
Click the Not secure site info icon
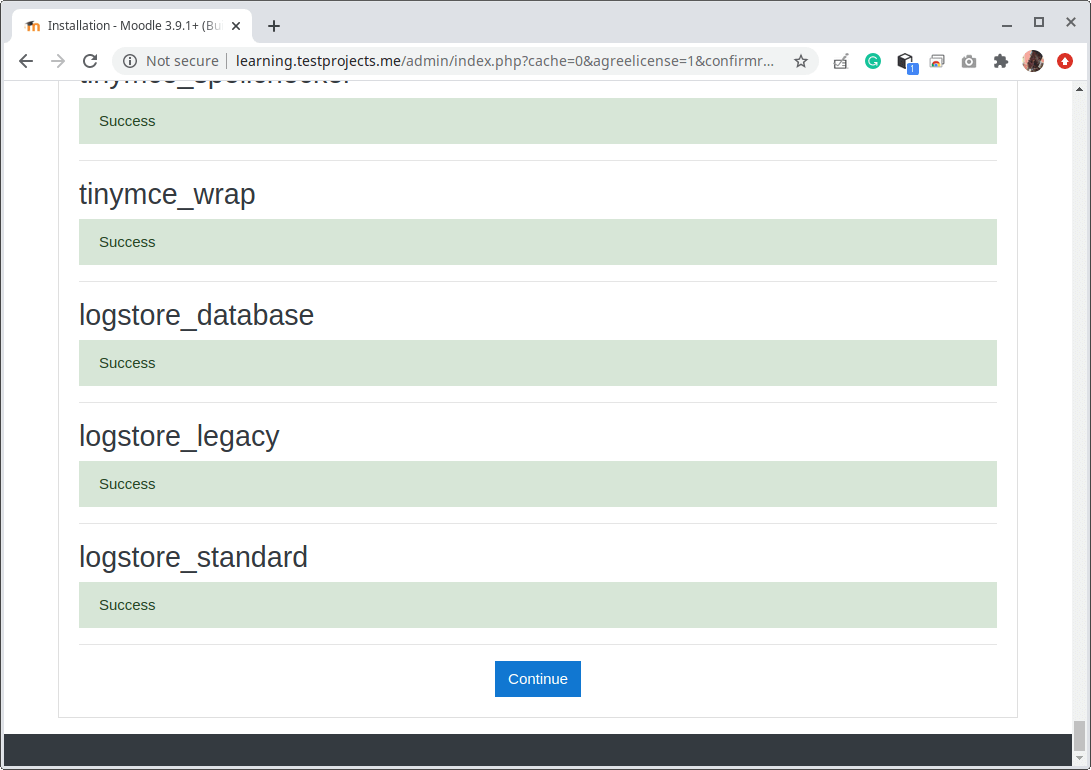pos(129,61)
